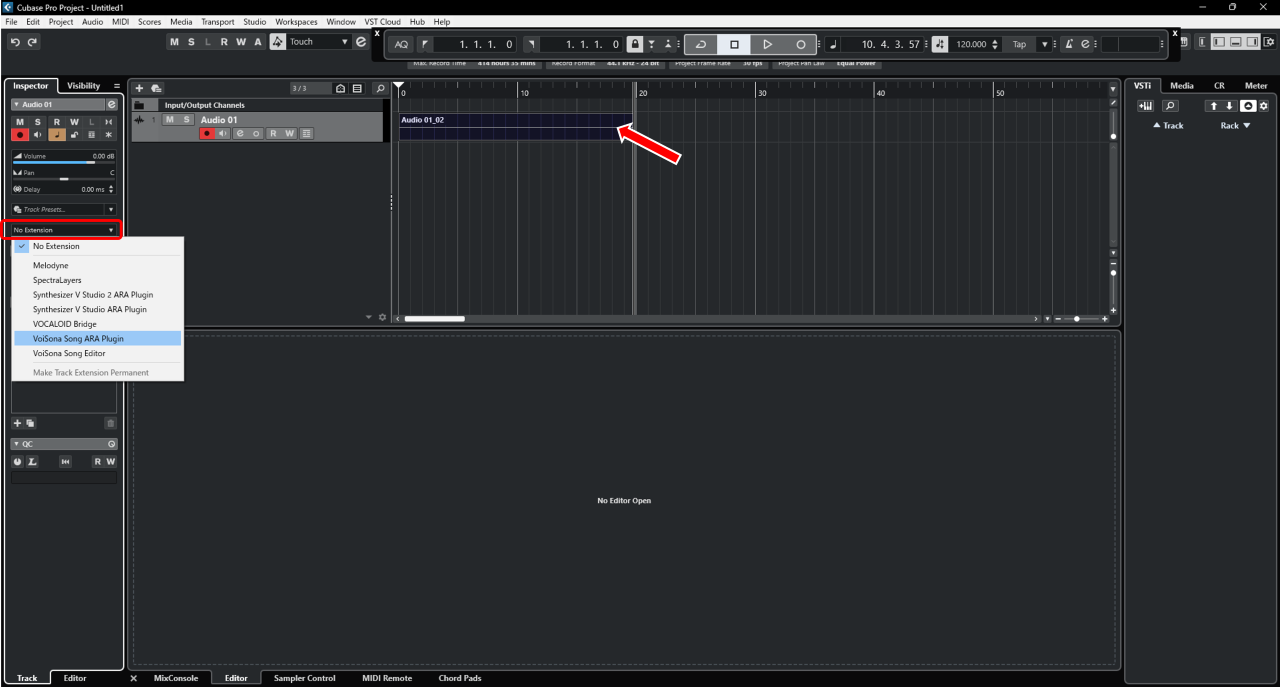Solo Audio 01 with the track-row S button

(x=185, y=120)
